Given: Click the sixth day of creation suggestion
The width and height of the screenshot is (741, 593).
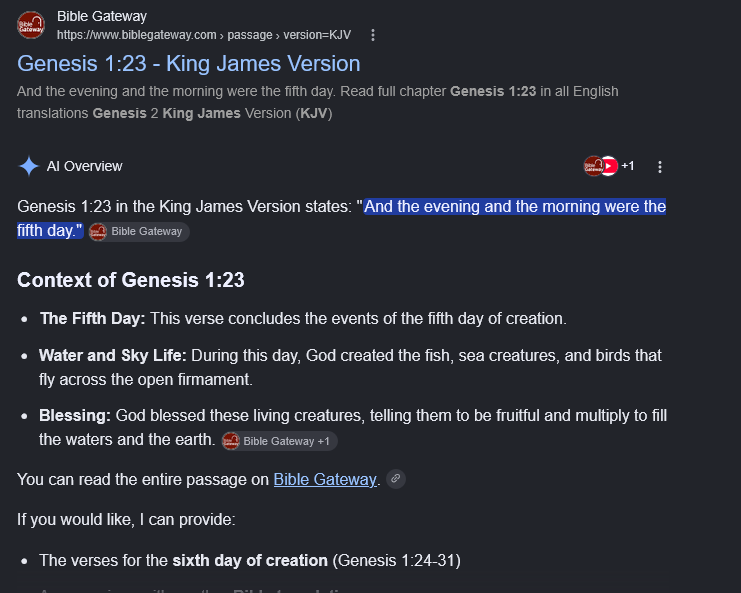Looking at the screenshot, I should pyautogui.click(x=250, y=560).
